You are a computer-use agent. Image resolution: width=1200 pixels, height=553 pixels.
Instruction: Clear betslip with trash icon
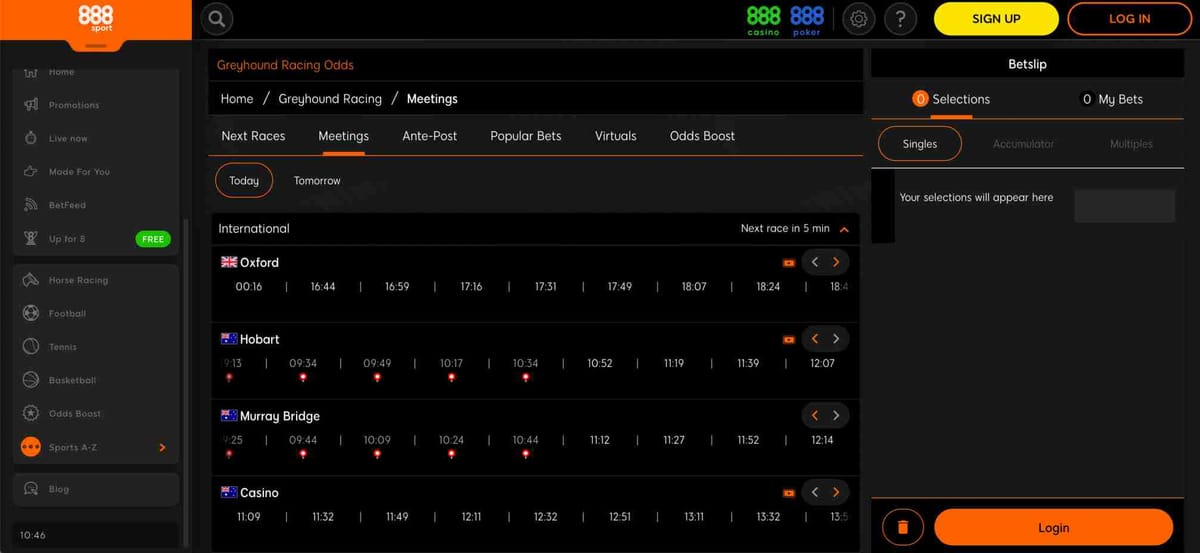point(903,527)
